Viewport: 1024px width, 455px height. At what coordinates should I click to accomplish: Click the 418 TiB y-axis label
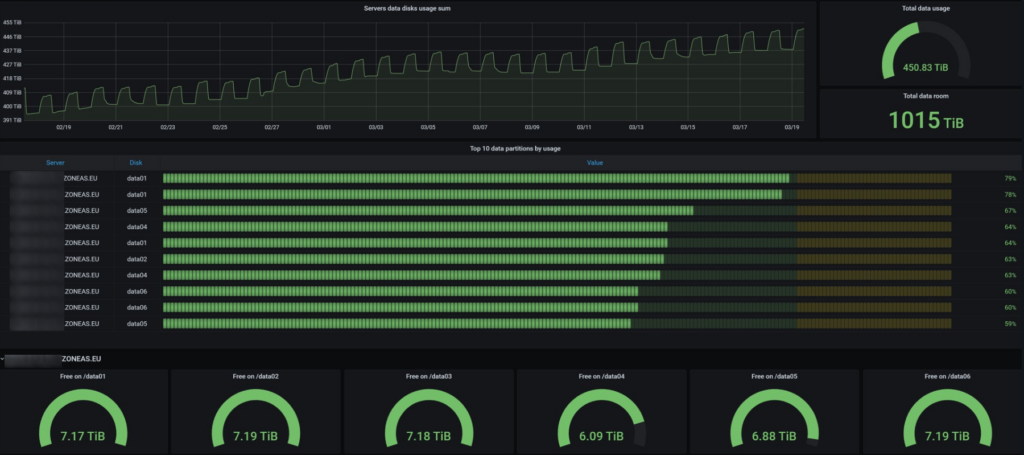(x=12, y=78)
